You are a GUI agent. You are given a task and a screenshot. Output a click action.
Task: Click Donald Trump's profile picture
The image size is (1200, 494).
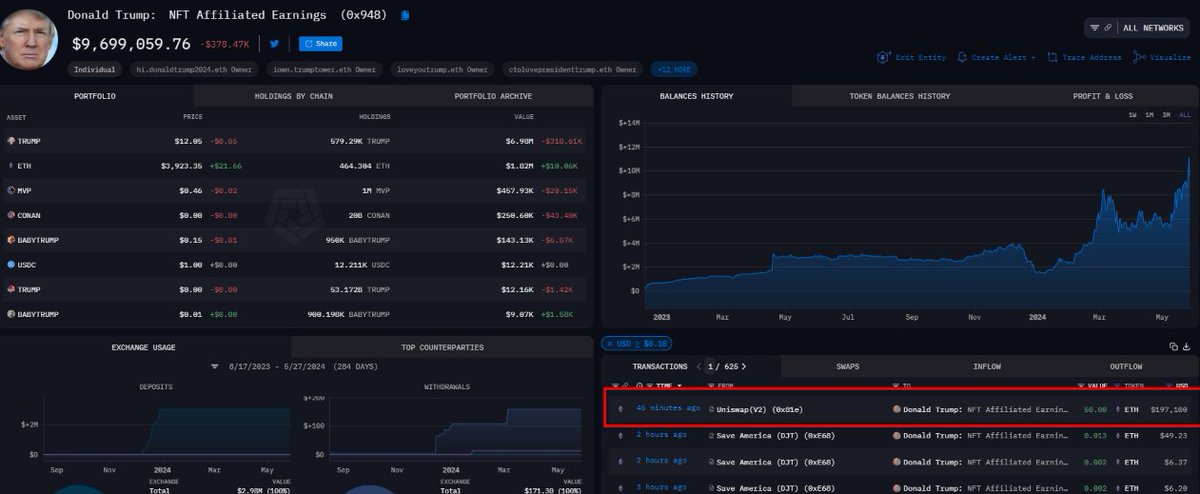(x=29, y=38)
